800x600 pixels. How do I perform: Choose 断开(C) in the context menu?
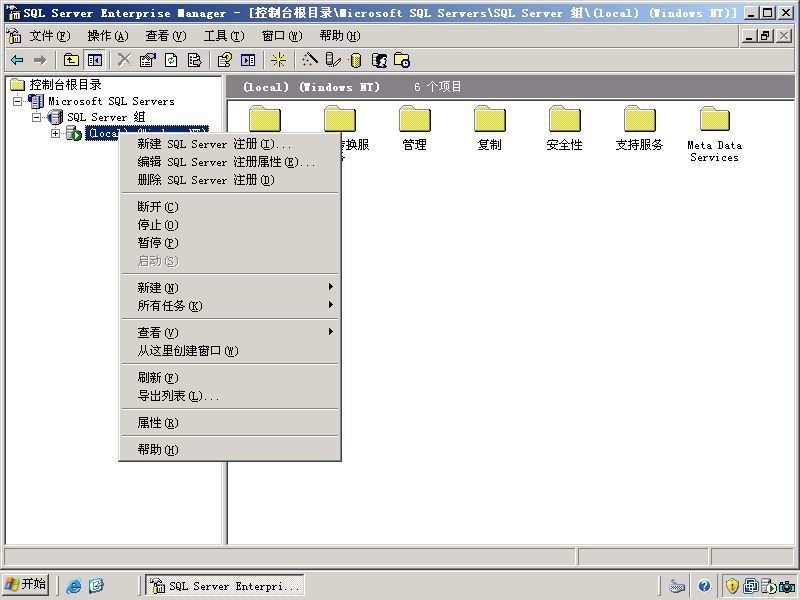click(x=230, y=207)
